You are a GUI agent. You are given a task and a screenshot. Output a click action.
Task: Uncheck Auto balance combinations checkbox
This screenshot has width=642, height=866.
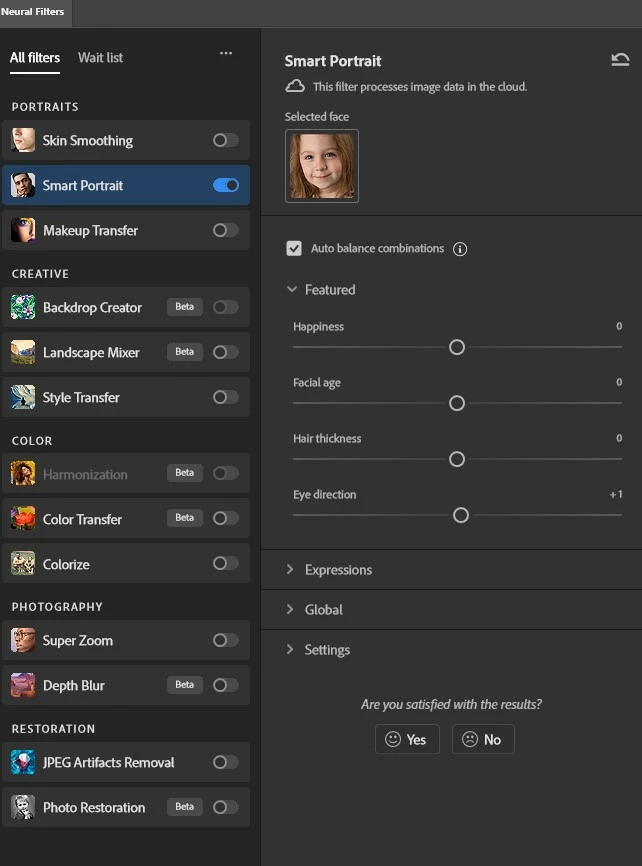point(294,249)
